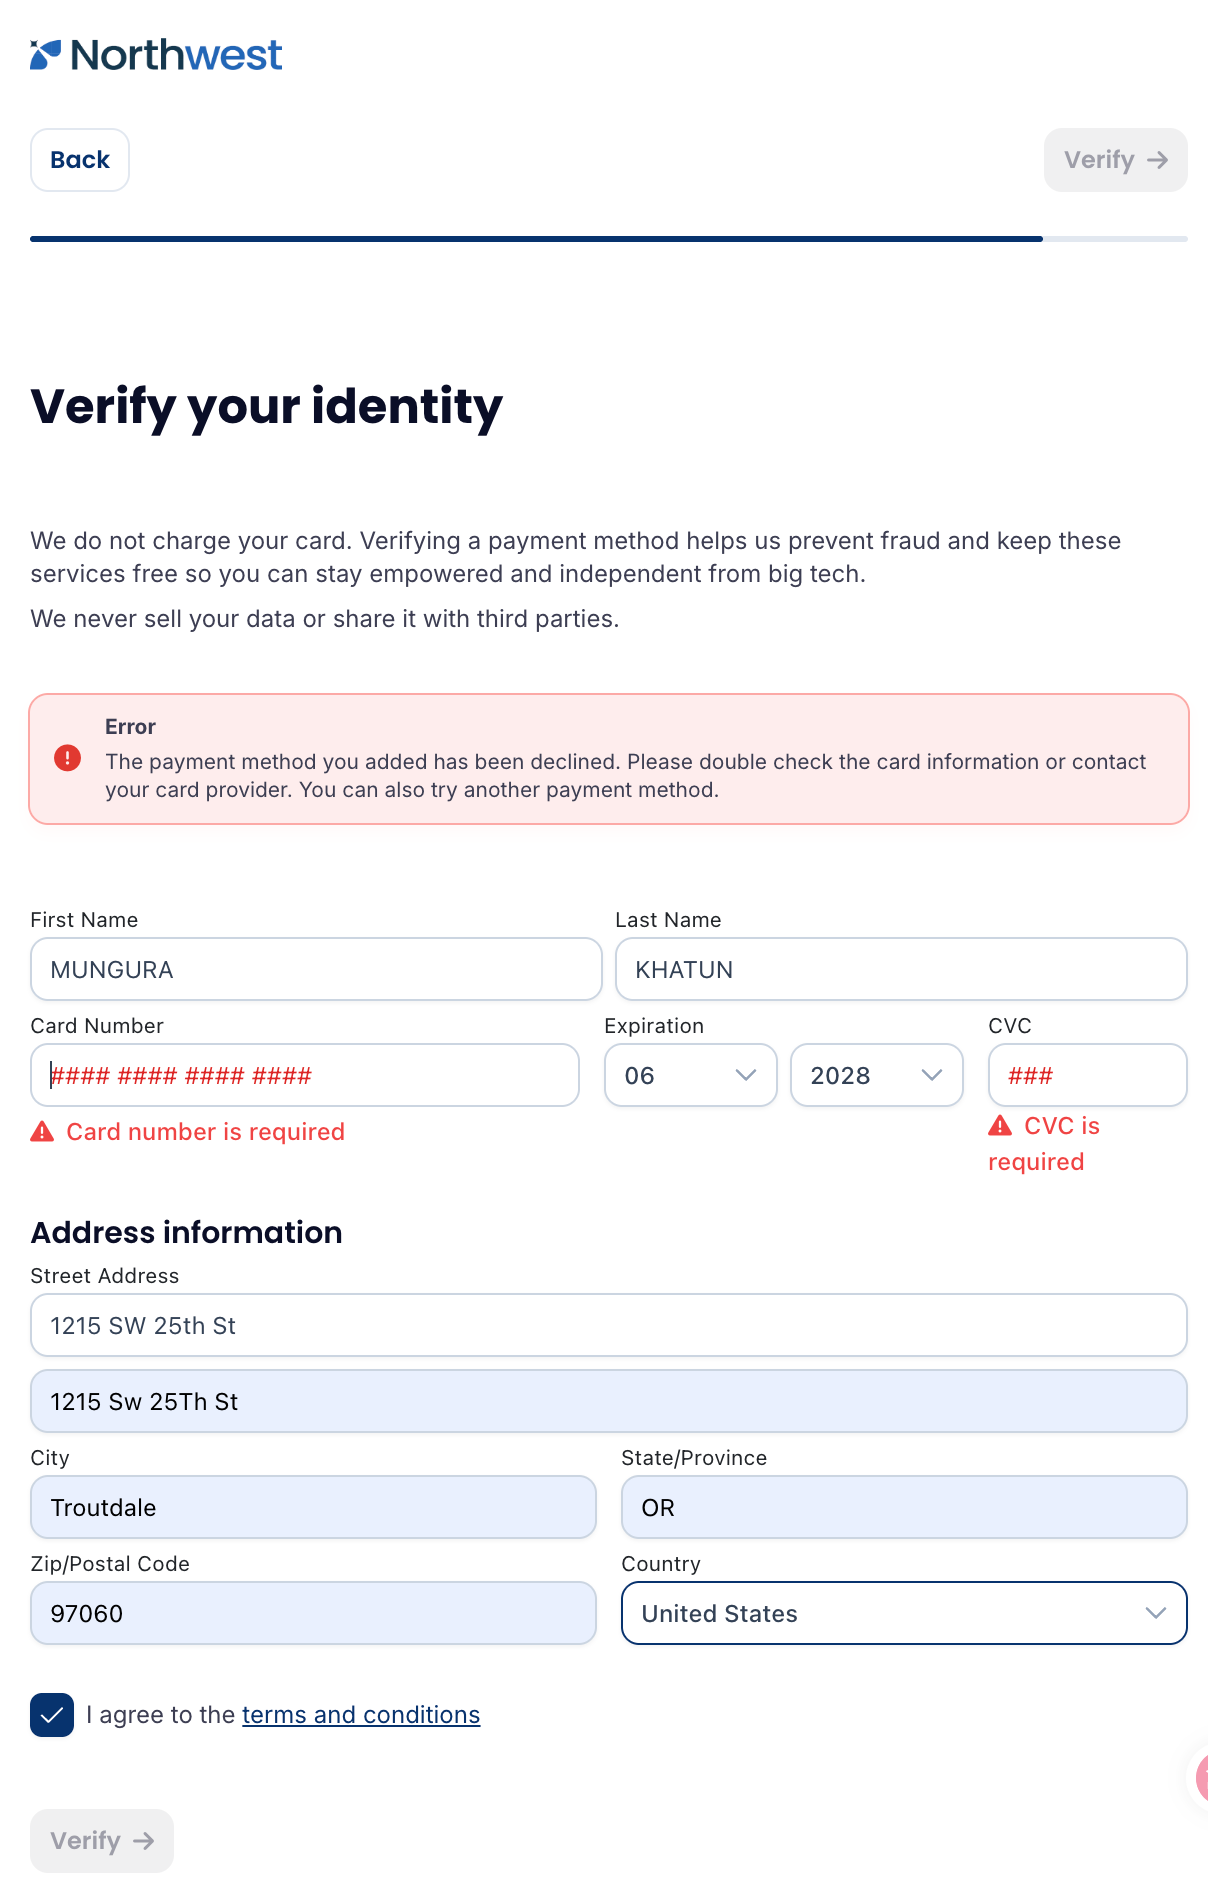Click the top Verify button
1208x1886 pixels.
pos(1116,160)
